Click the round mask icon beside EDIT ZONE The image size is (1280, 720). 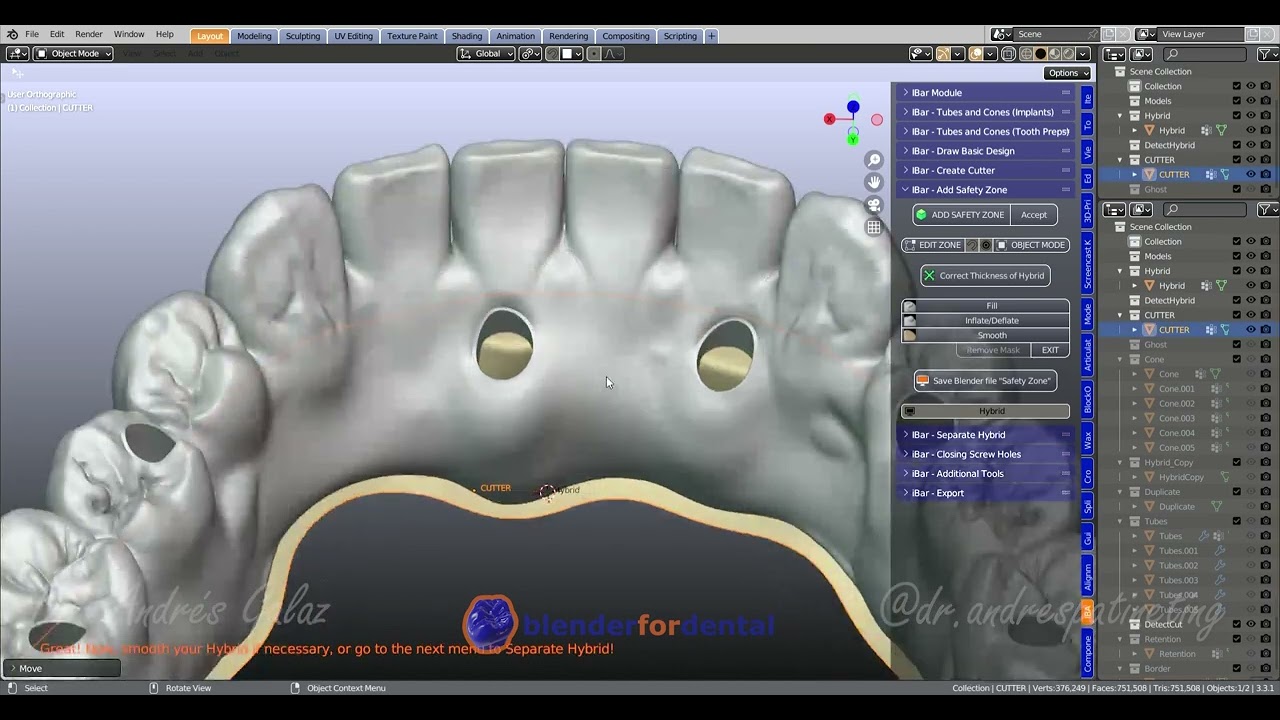[986, 245]
